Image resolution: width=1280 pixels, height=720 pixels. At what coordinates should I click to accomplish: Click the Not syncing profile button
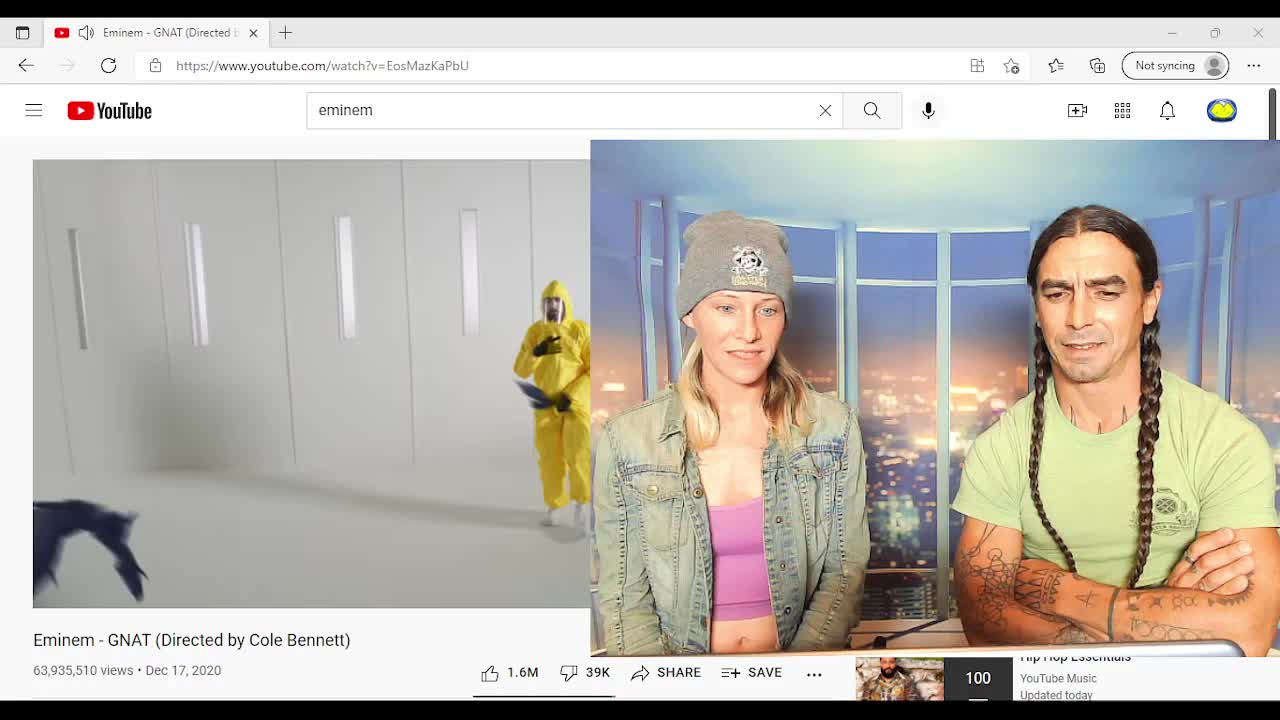(x=1175, y=66)
